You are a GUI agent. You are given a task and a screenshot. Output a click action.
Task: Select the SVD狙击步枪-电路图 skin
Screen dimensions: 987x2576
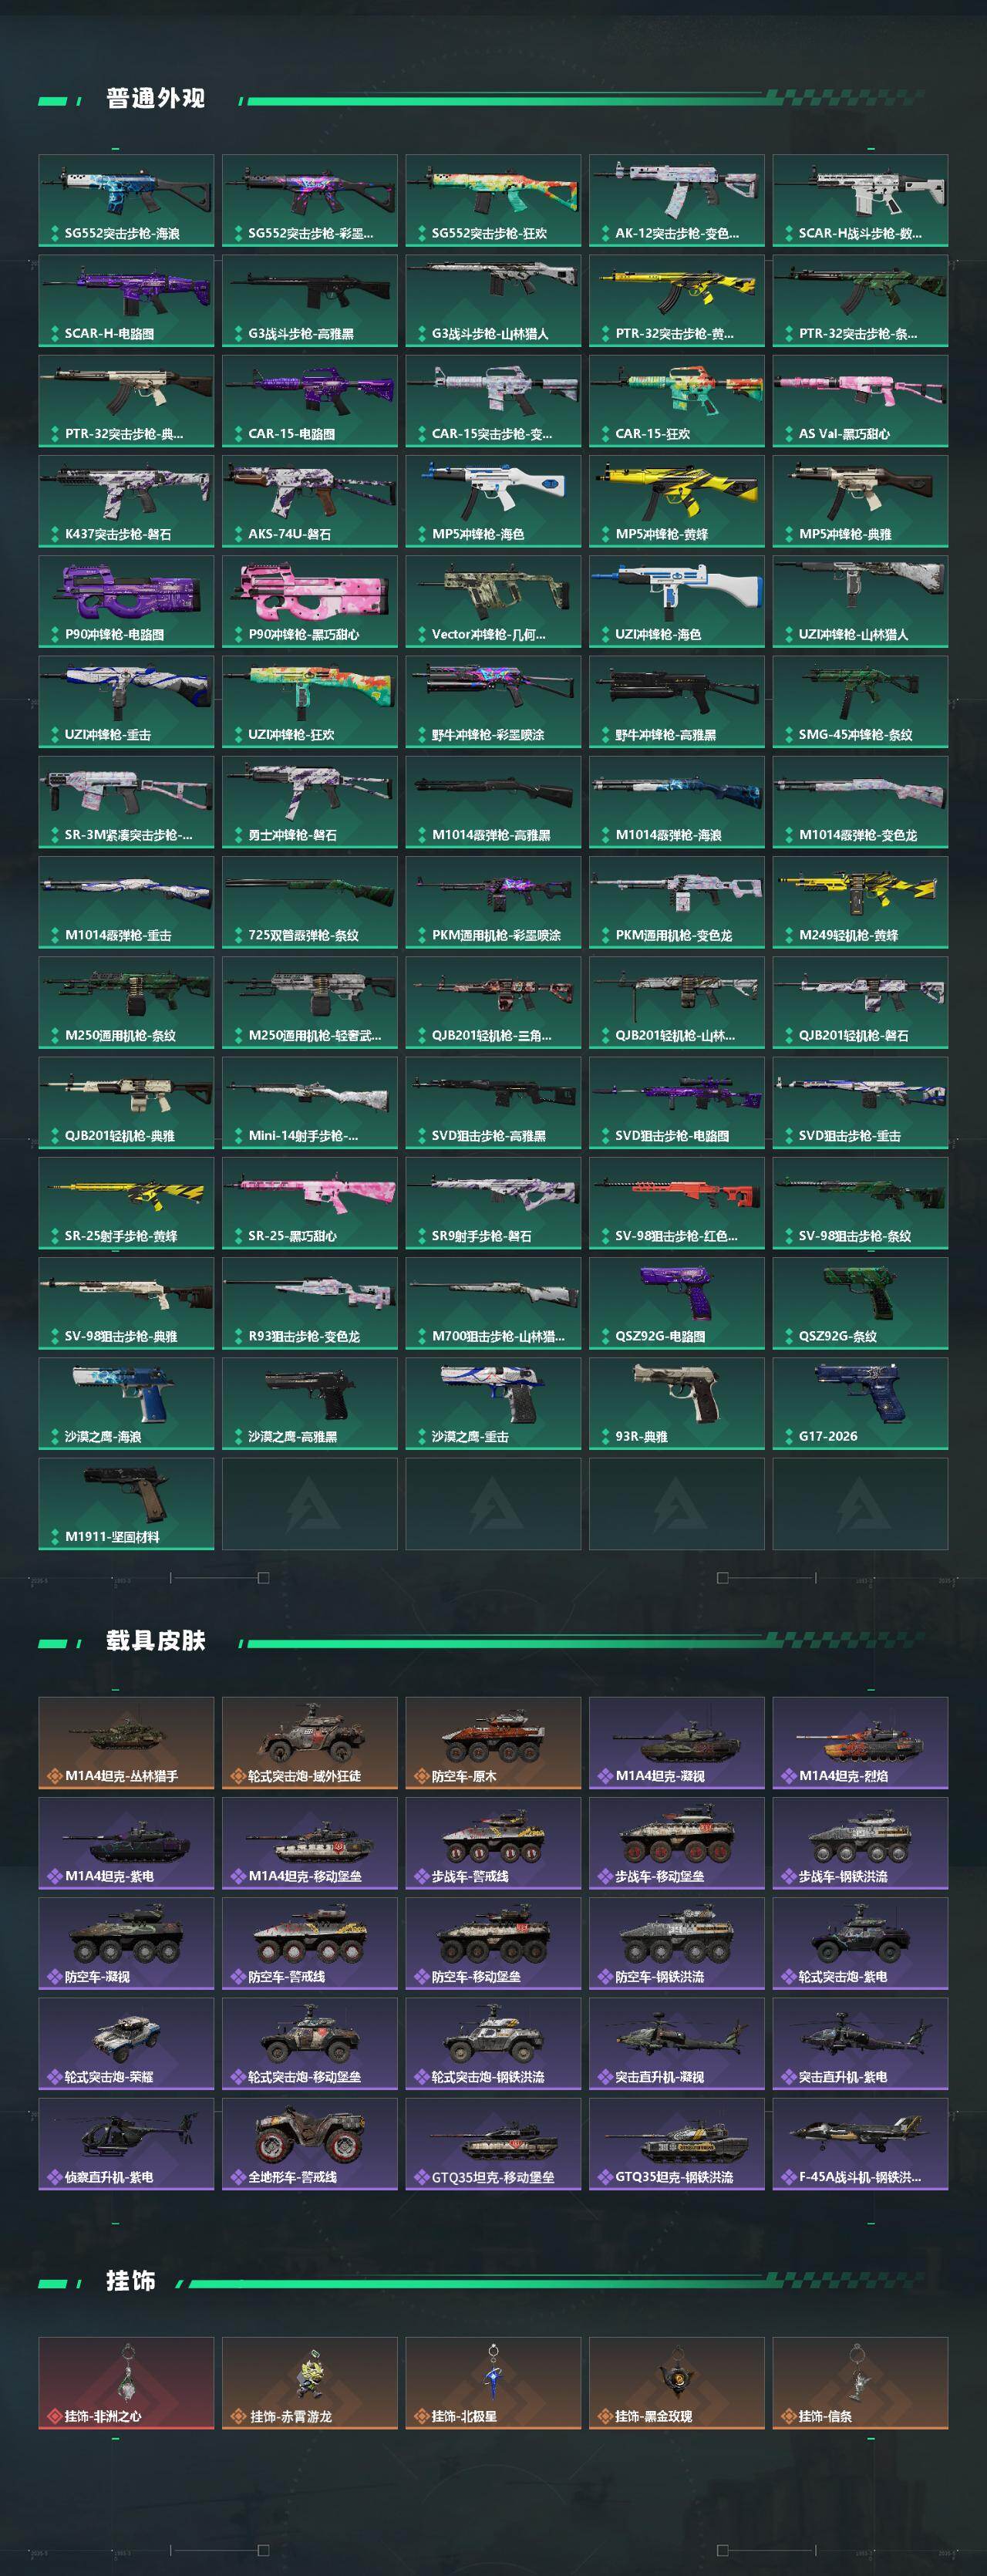pyautogui.click(x=677, y=1103)
